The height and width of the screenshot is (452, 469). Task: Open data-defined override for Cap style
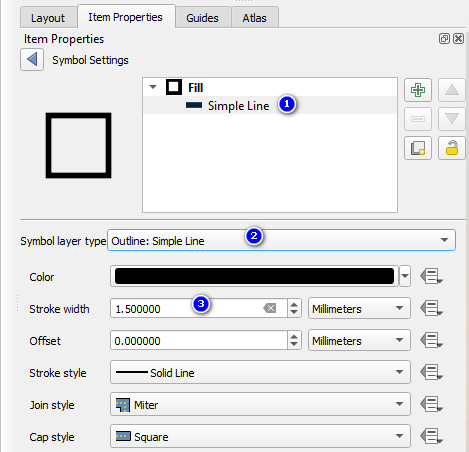(431, 436)
